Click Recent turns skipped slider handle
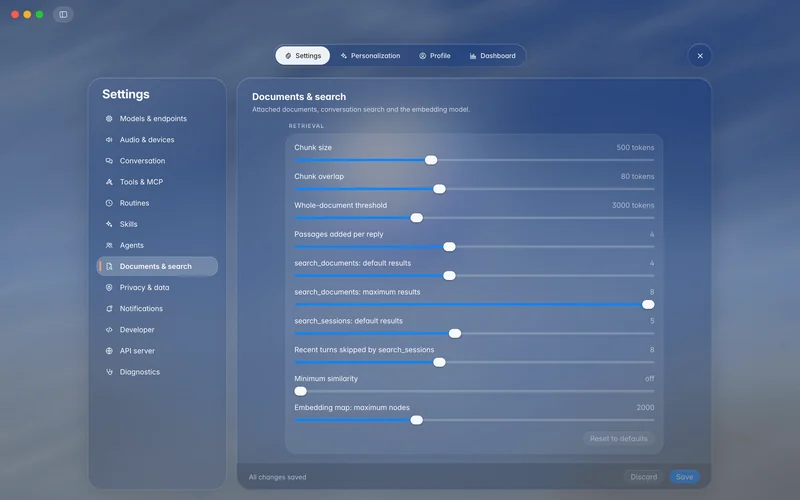The width and height of the screenshot is (800, 500). tap(439, 363)
